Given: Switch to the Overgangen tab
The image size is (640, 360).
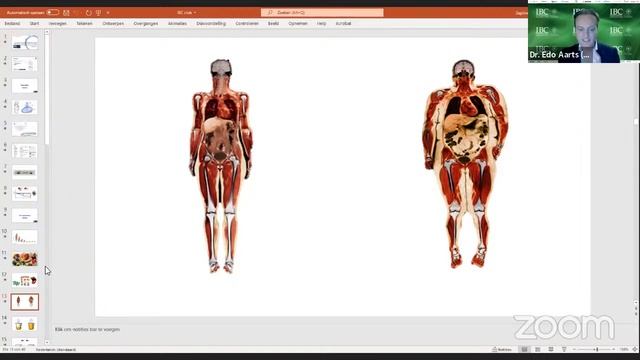Looking at the screenshot, I should click(x=146, y=24).
